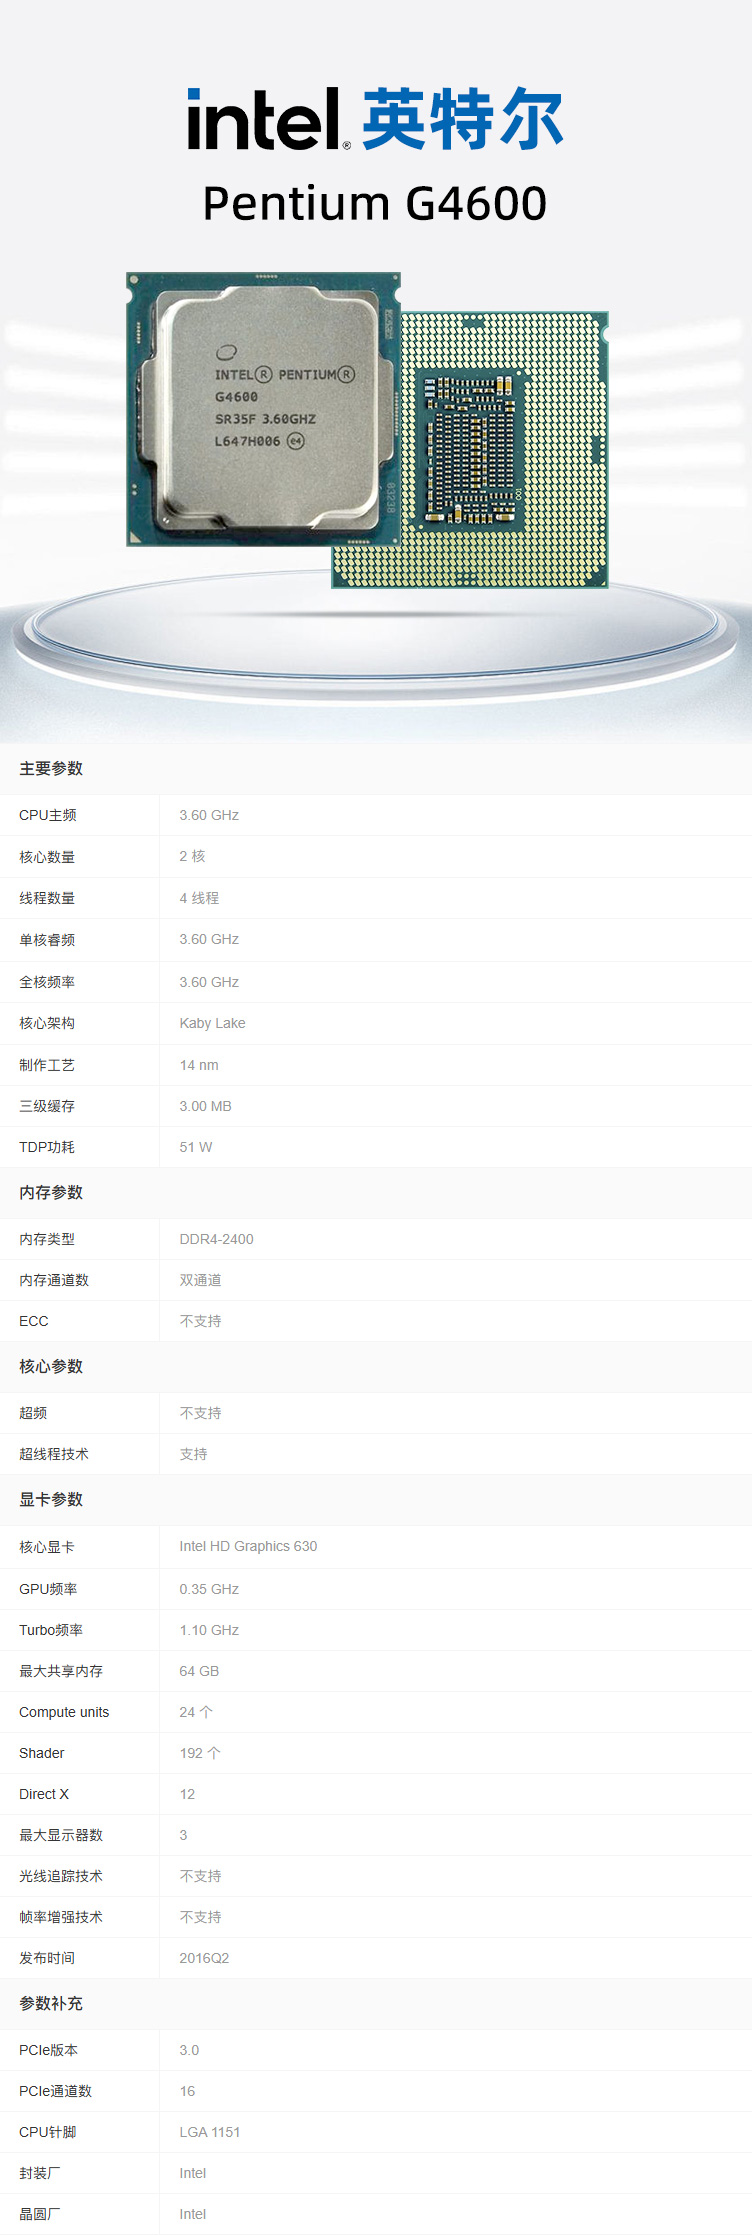Click the 三级缓存 value 3.00 MB
The height and width of the screenshot is (2235, 752).
point(205,1106)
